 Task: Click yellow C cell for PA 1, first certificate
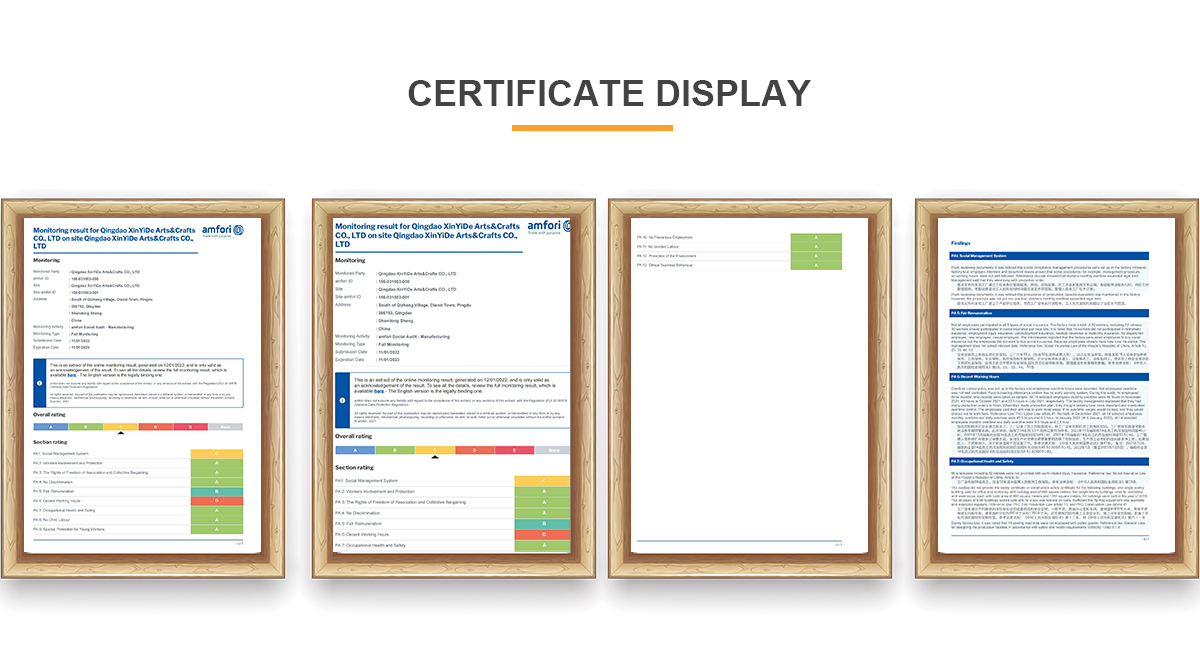click(x=217, y=453)
